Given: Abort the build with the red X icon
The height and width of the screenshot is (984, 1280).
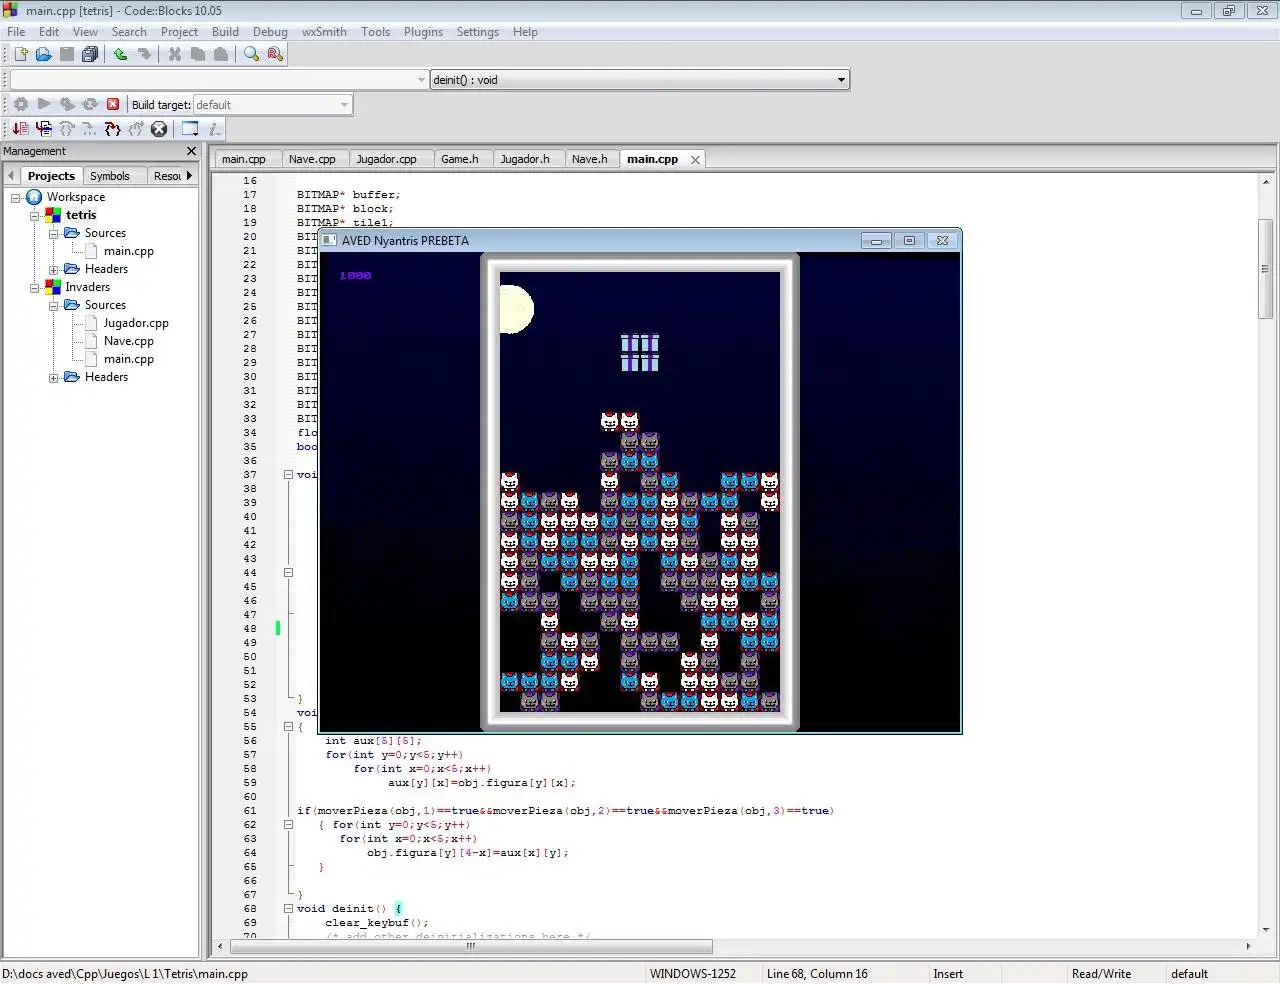Looking at the screenshot, I should [113, 104].
